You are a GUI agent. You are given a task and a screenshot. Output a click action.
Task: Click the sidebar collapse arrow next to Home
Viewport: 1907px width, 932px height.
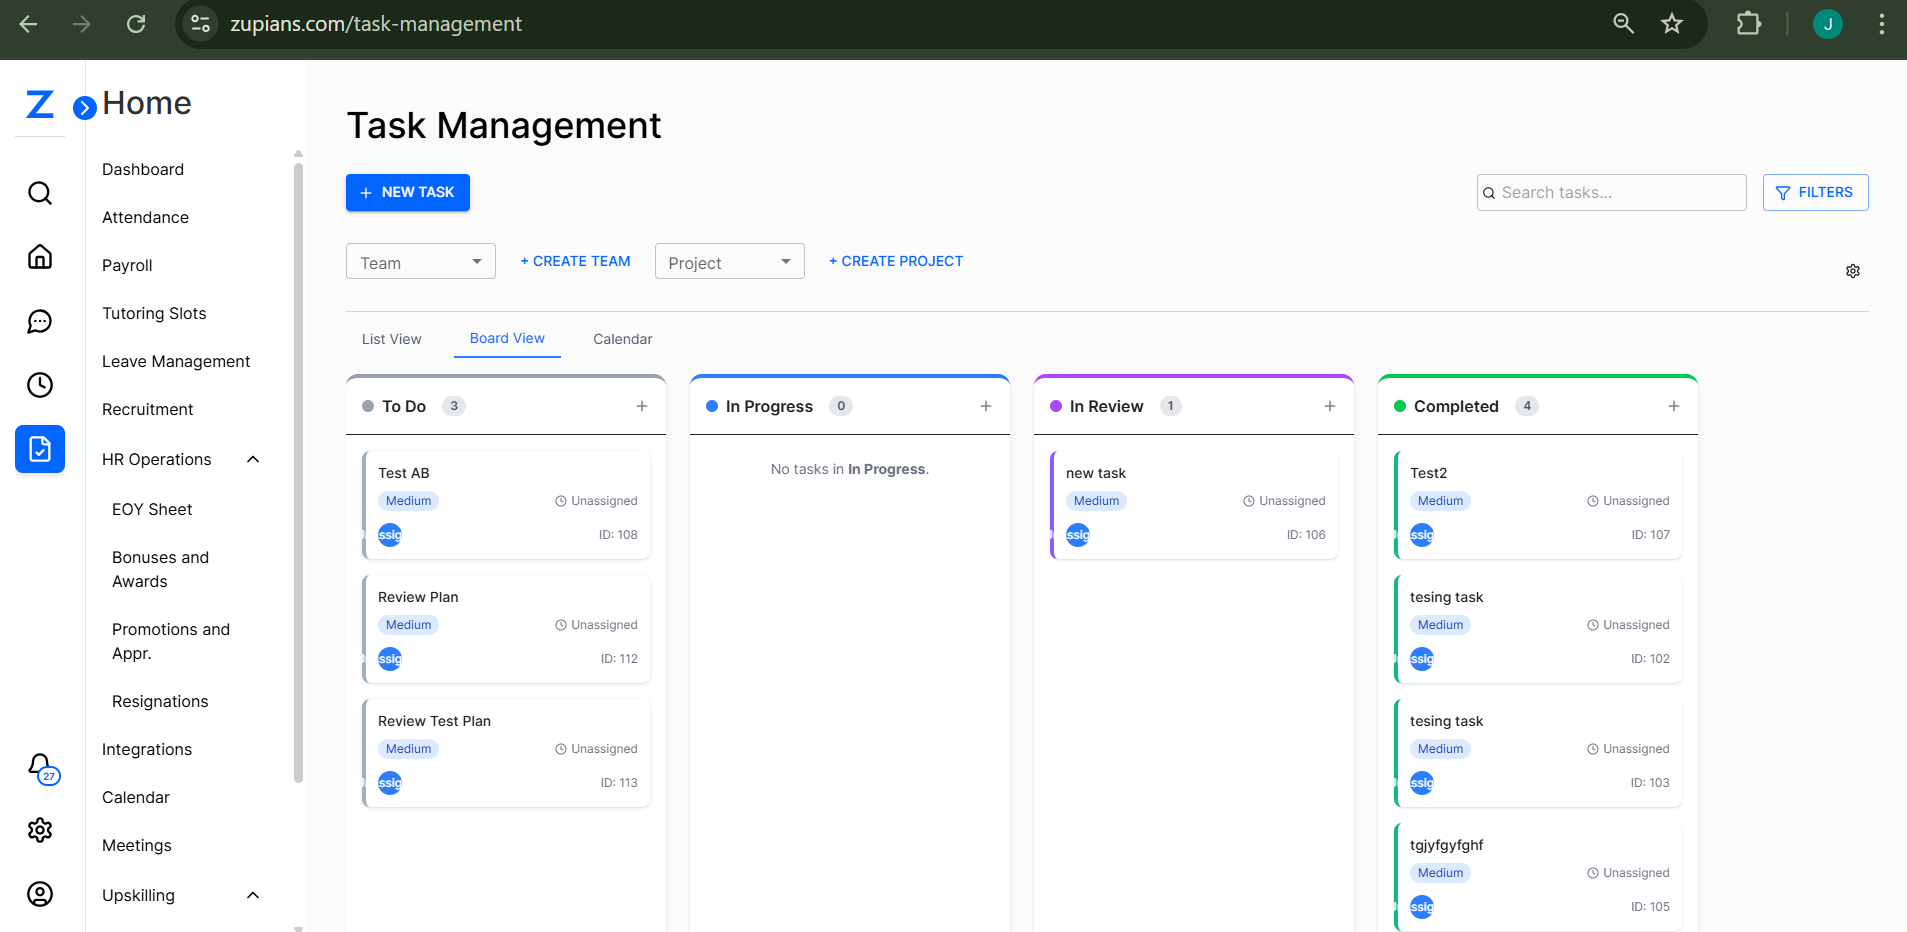tap(85, 108)
